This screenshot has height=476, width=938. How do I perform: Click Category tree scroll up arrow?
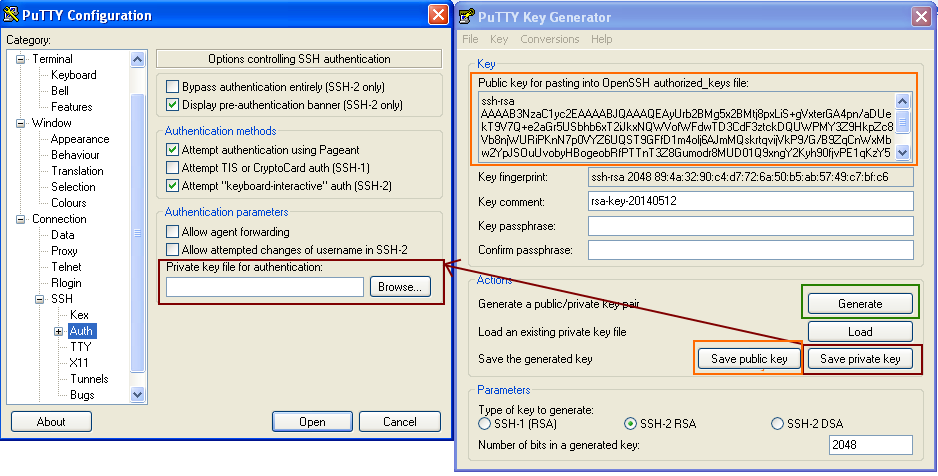pyautogui.click(x=138, y=59)
